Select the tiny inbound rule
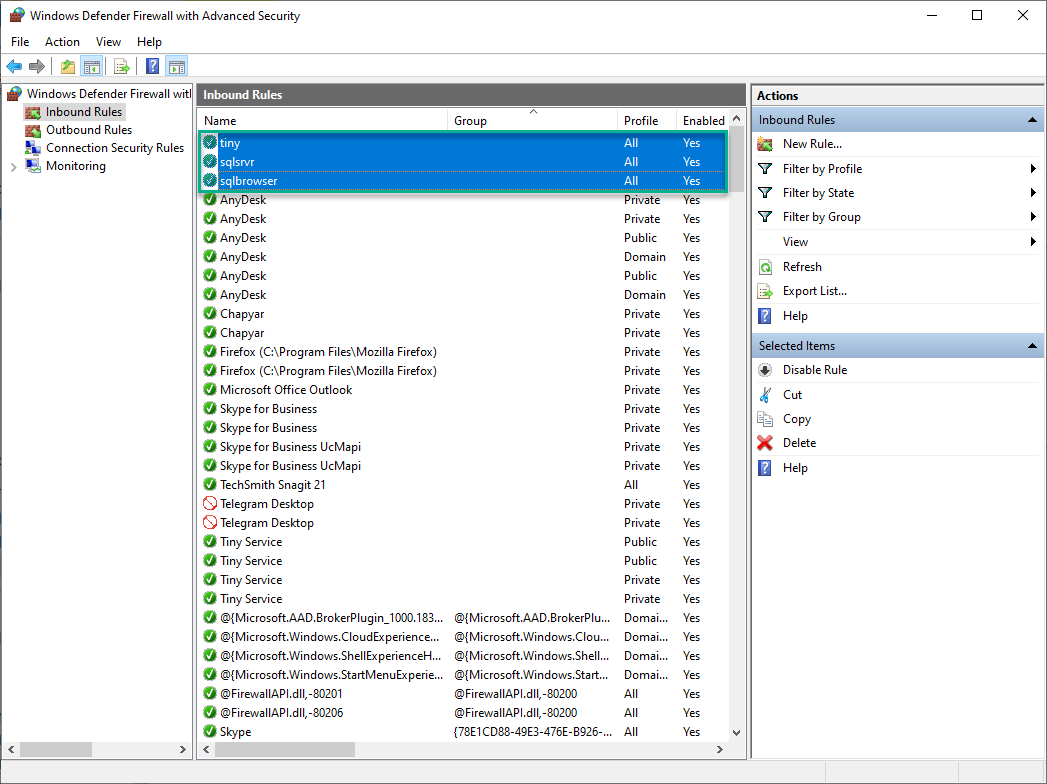Image resolution: width=1047 pixels, height=784 pixels. pyautogui.click(x=463, y=142)
